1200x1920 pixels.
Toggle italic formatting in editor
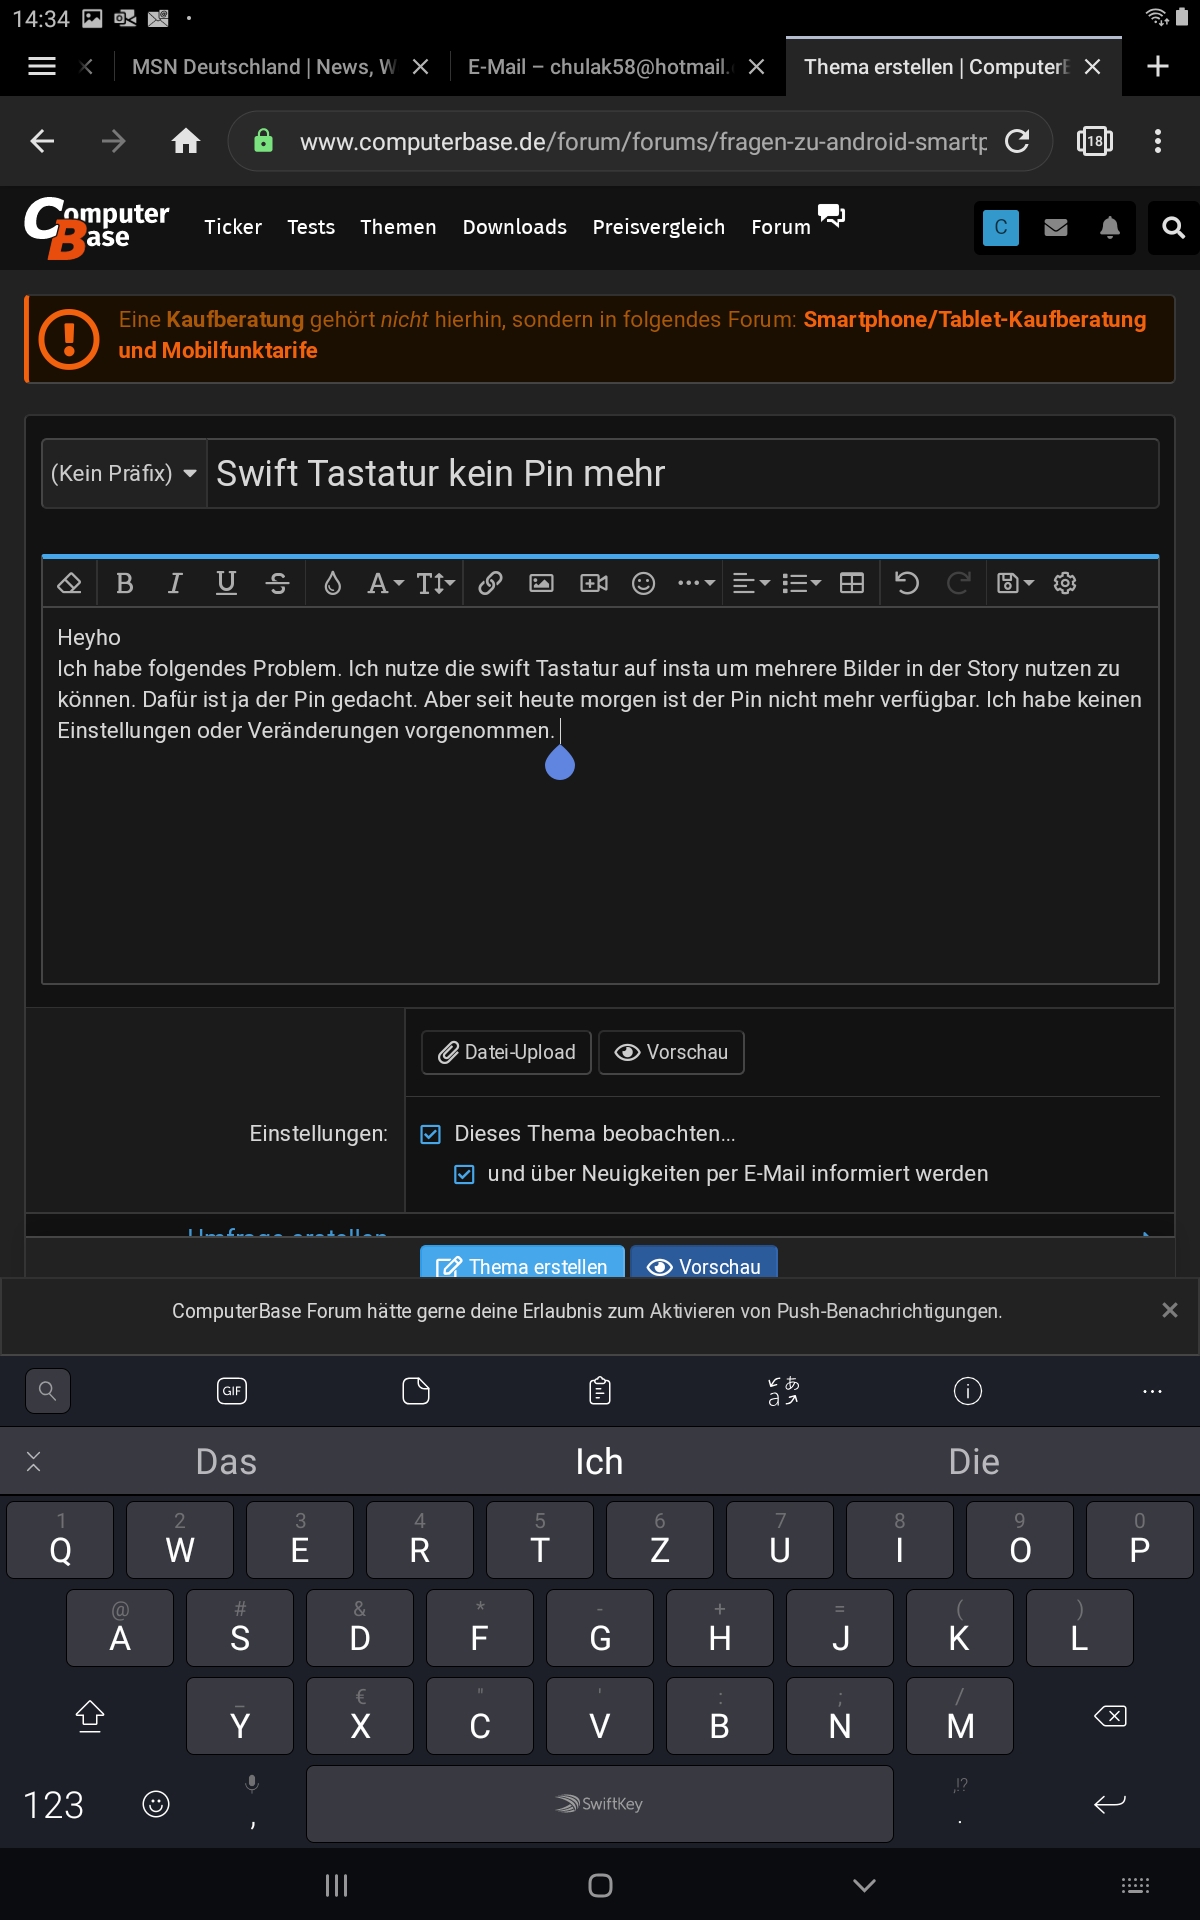pos(175,583)
